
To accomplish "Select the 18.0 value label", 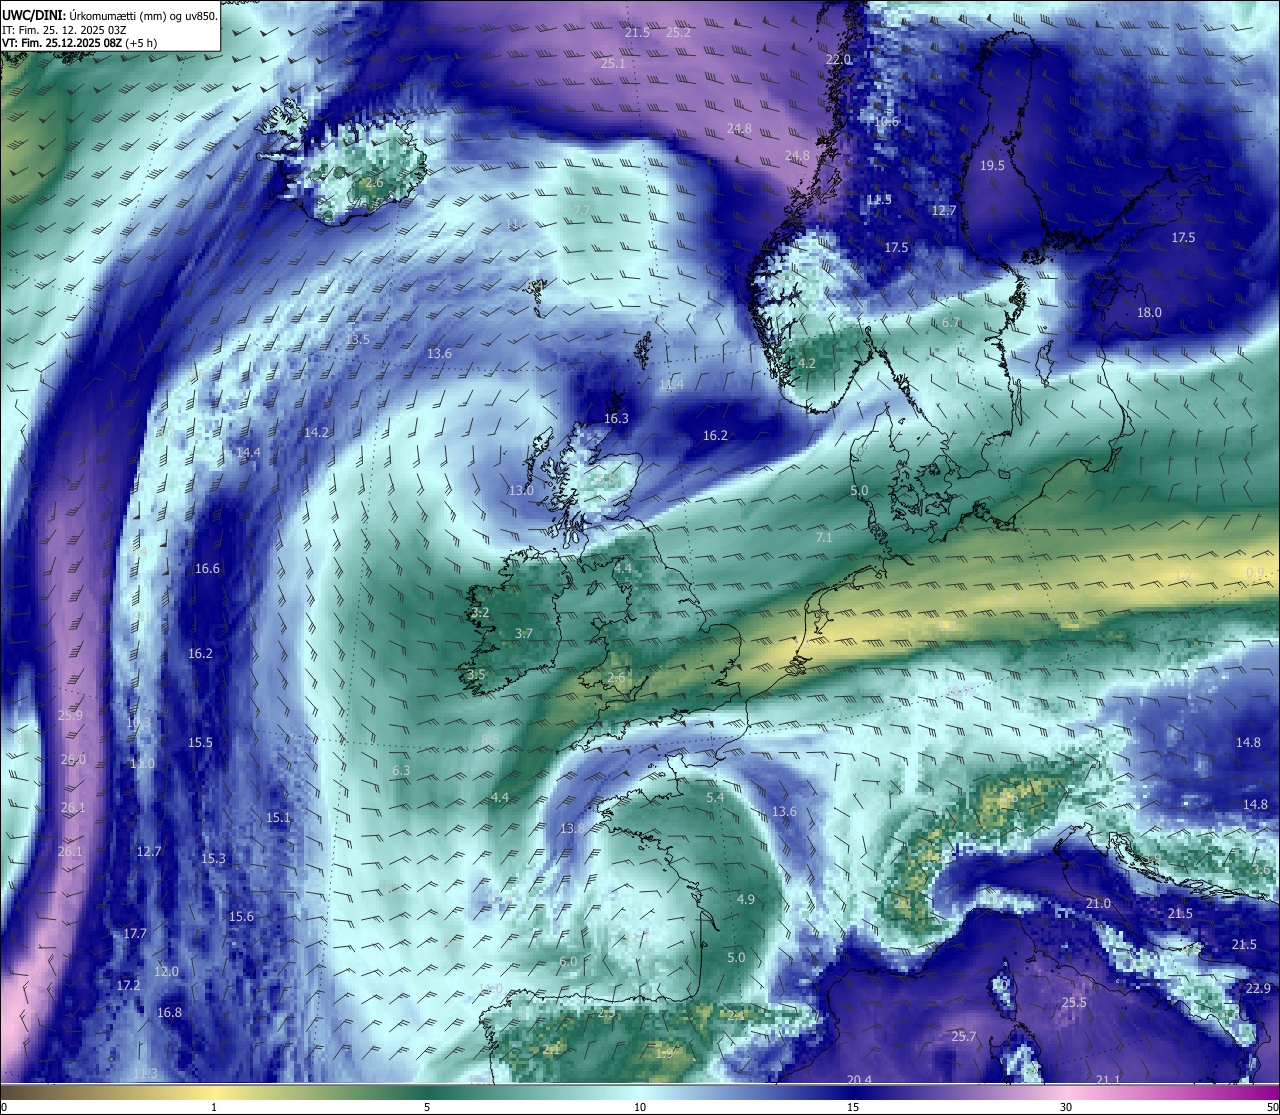I will pyautogui.click(x=1149, y=313).
